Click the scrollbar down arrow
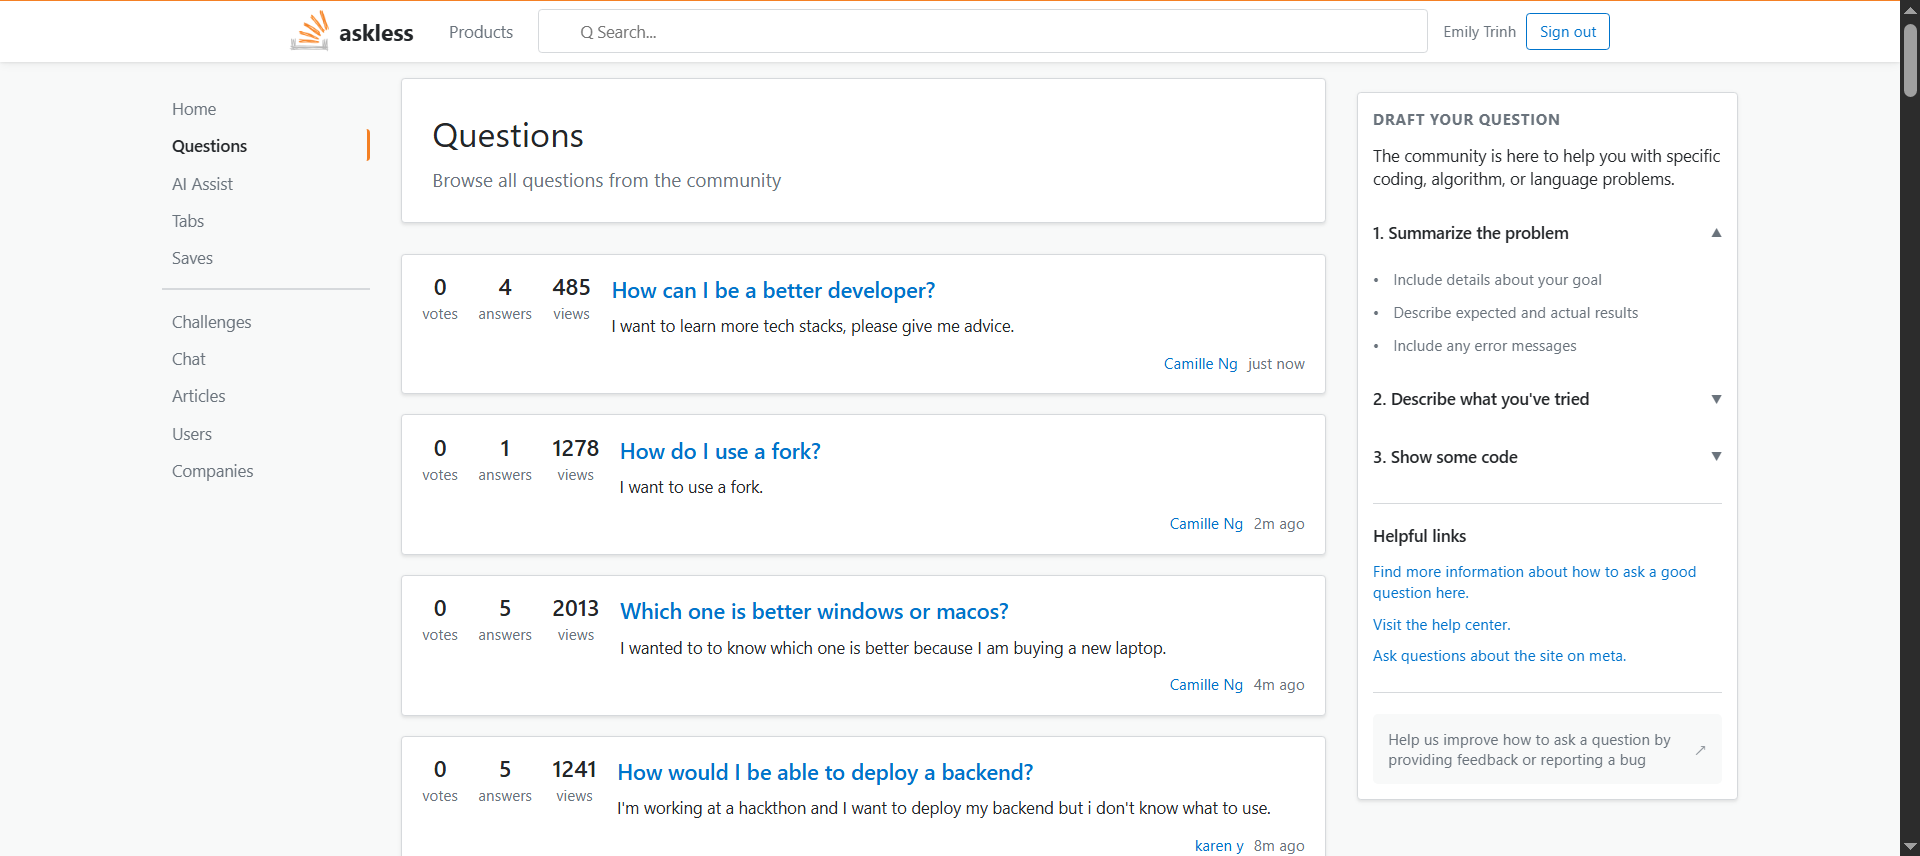 tap(1910, 847)
